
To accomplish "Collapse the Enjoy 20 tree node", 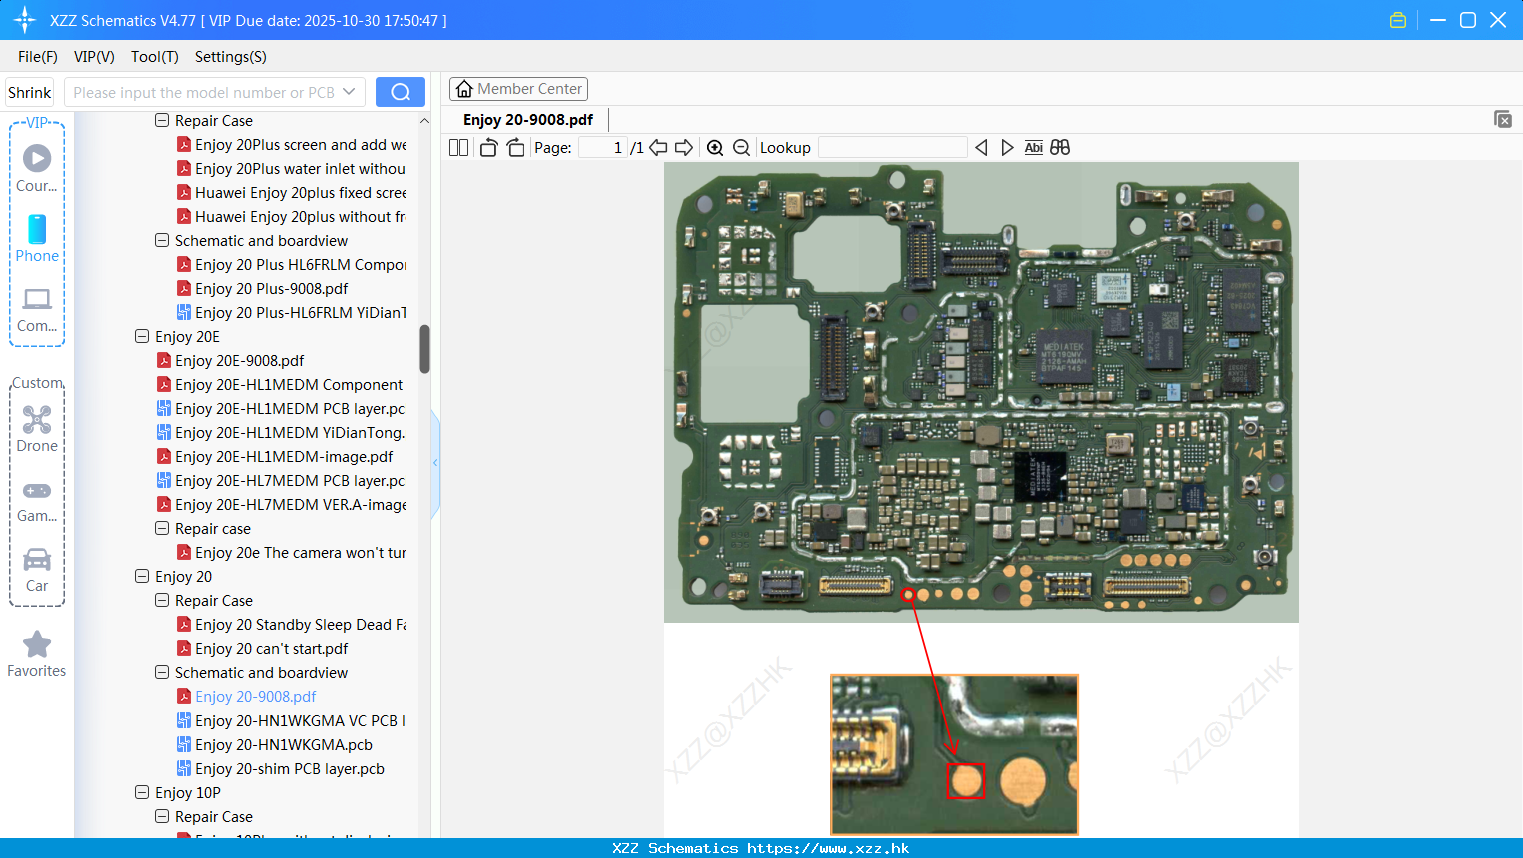I will tap(142, 576).
